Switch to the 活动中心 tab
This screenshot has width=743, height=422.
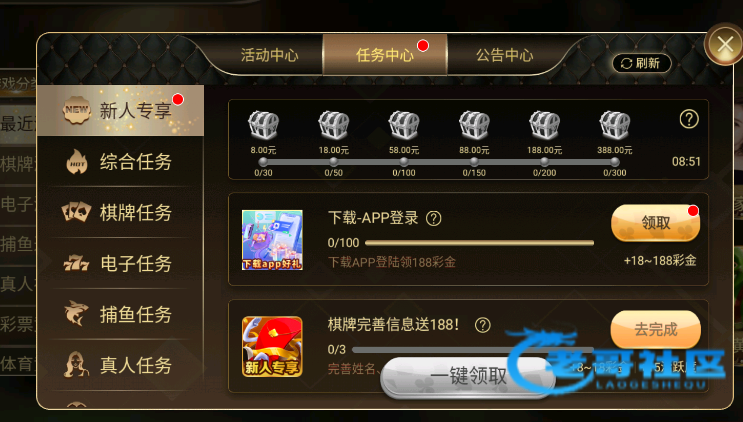tap(269, 55)
